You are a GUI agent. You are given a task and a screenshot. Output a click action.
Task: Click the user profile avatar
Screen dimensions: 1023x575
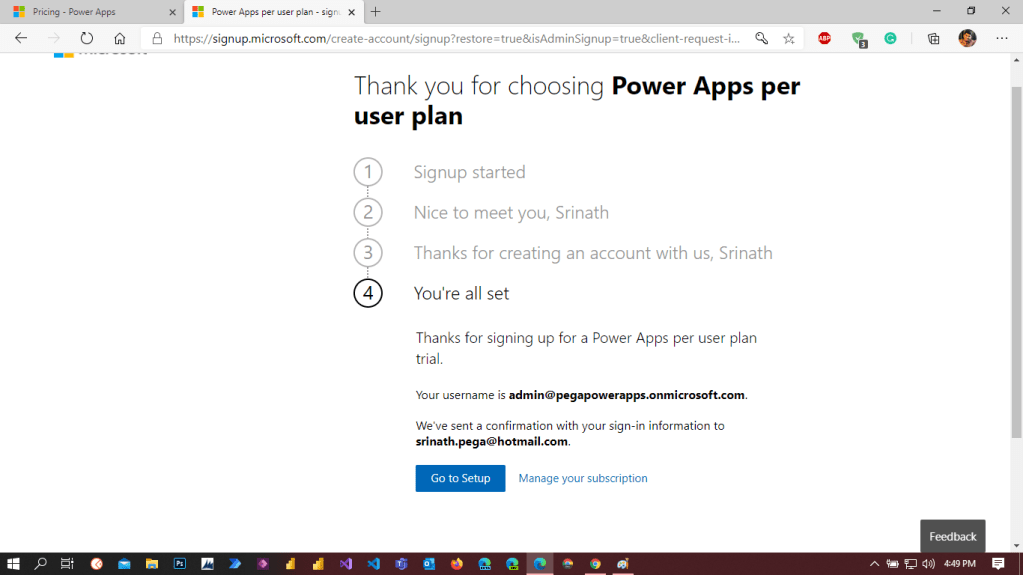point(967,38)
